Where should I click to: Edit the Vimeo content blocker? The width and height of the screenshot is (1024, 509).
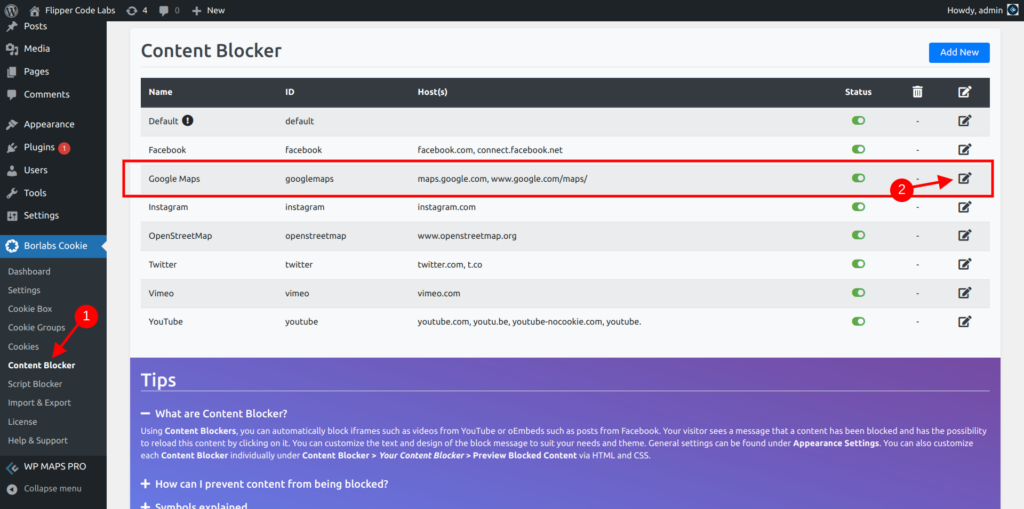click(x=965, y=293)
